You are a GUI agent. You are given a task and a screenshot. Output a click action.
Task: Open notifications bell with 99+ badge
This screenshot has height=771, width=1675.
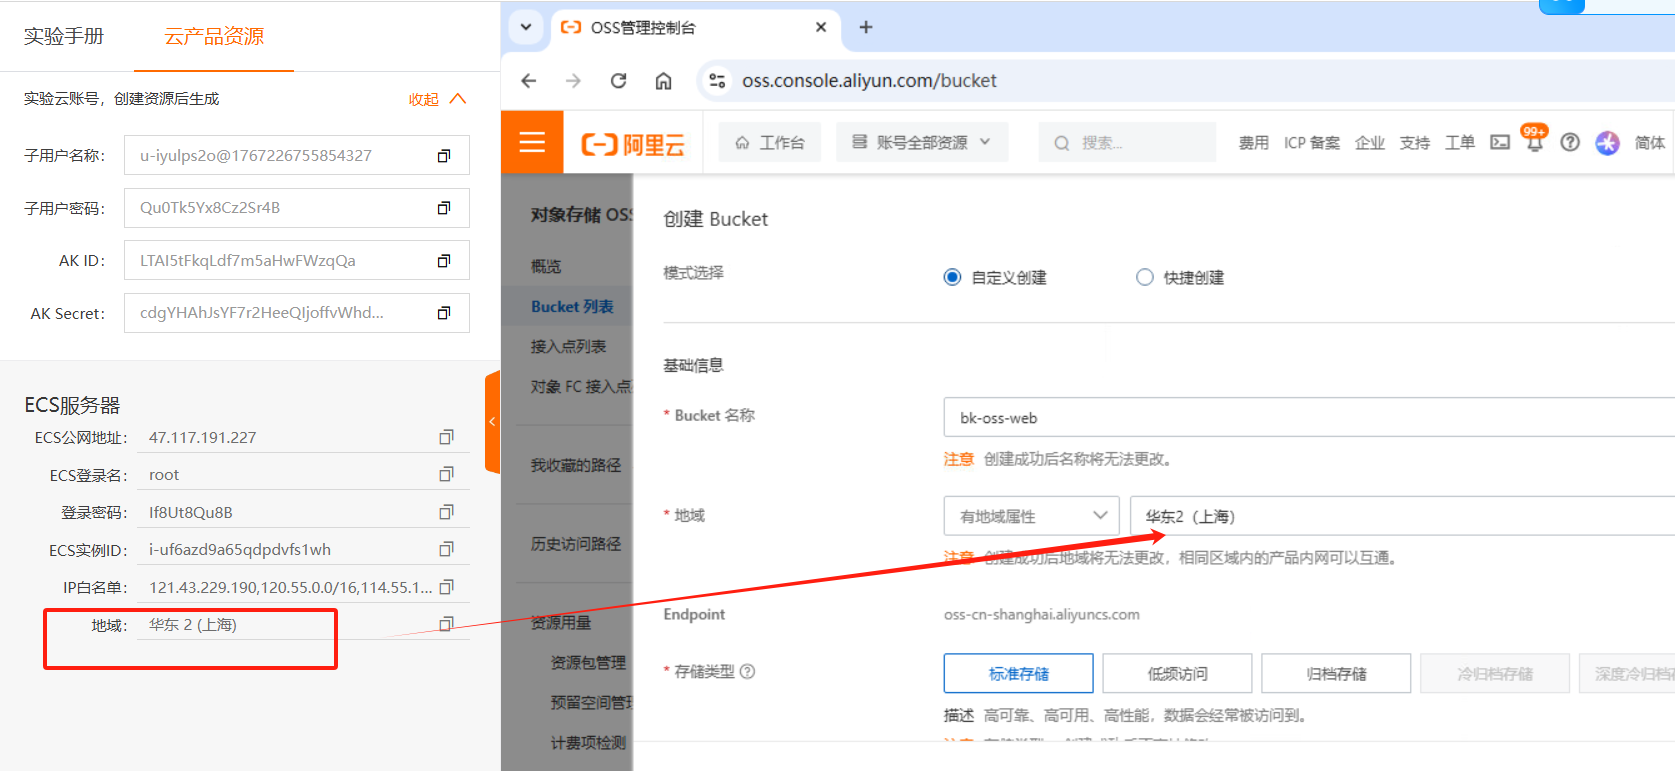tap(1534, 140)
